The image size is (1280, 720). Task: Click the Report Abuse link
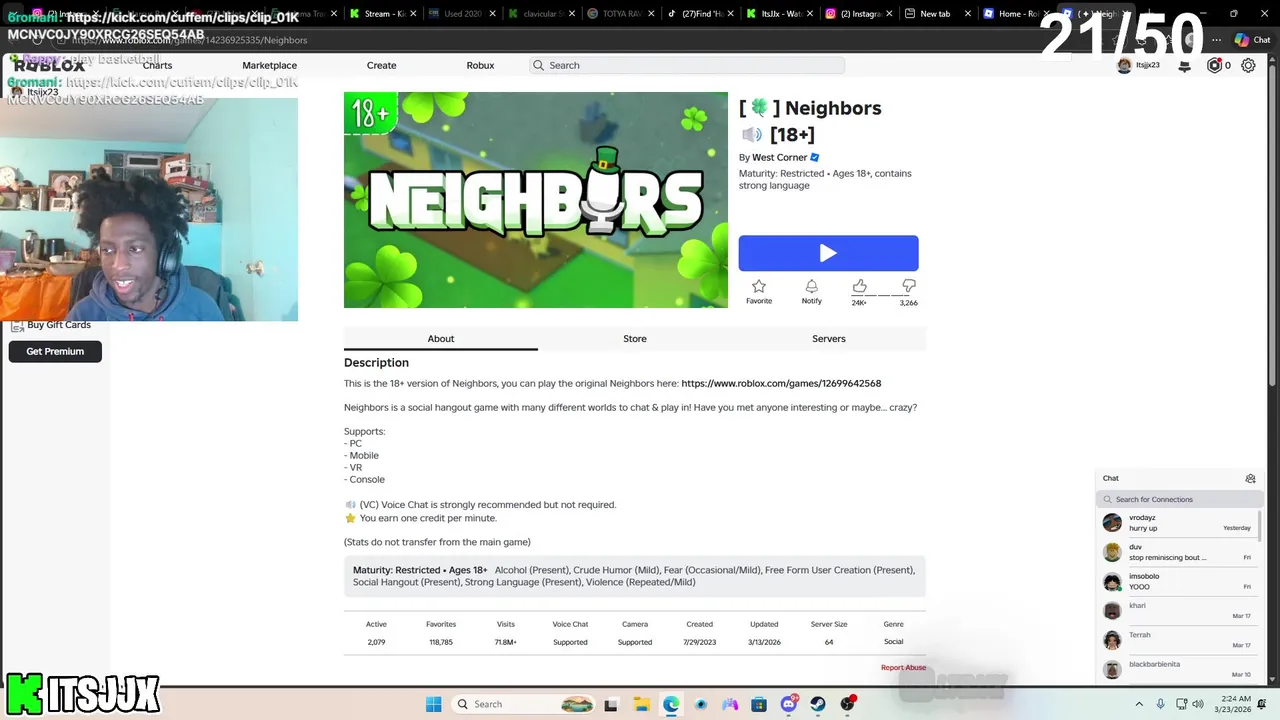coord(903,667)
